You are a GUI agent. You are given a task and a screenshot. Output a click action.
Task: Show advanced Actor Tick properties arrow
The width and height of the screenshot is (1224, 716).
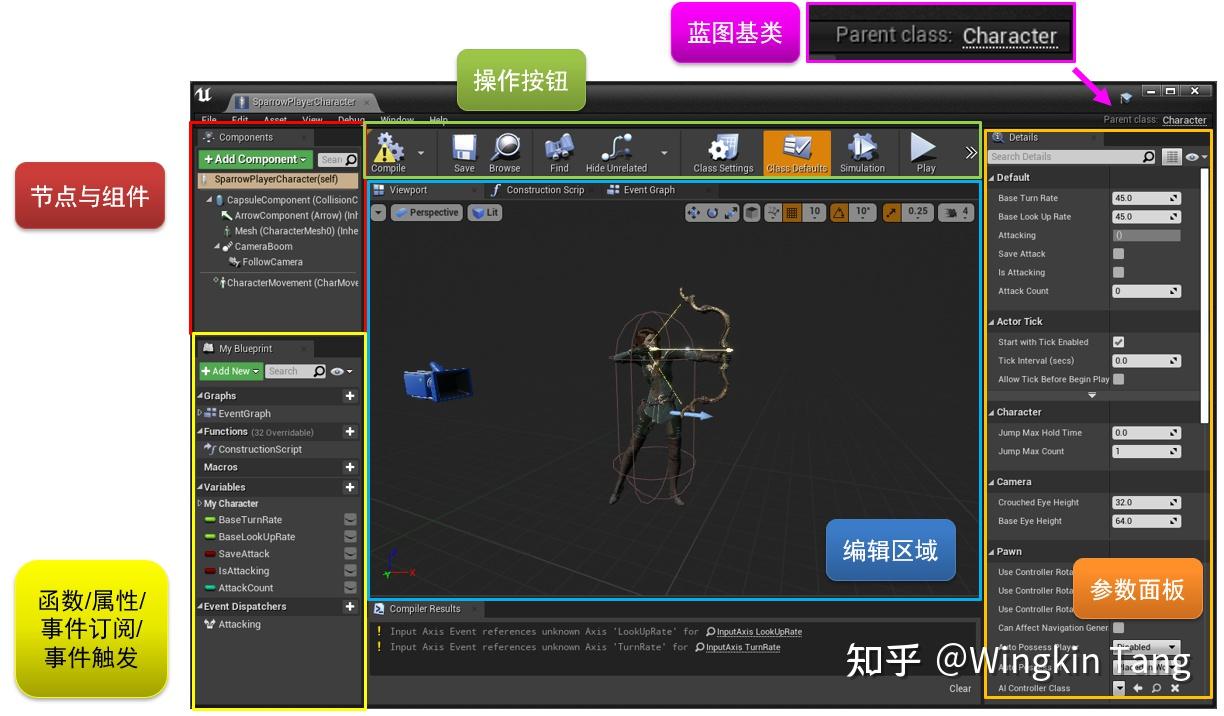point(1092,395)
